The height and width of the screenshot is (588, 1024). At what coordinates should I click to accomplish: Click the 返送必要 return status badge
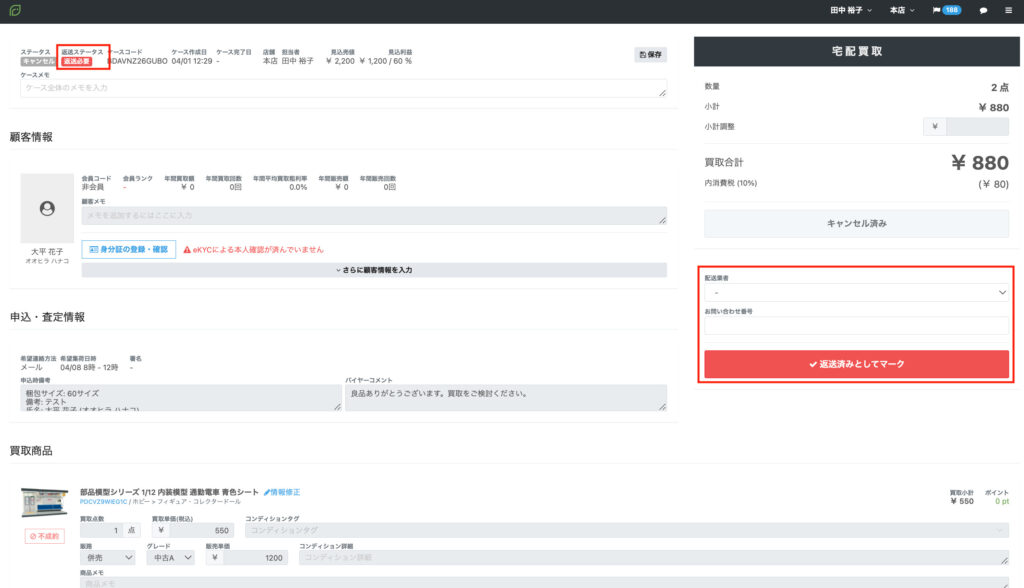[x=76, y=61]
